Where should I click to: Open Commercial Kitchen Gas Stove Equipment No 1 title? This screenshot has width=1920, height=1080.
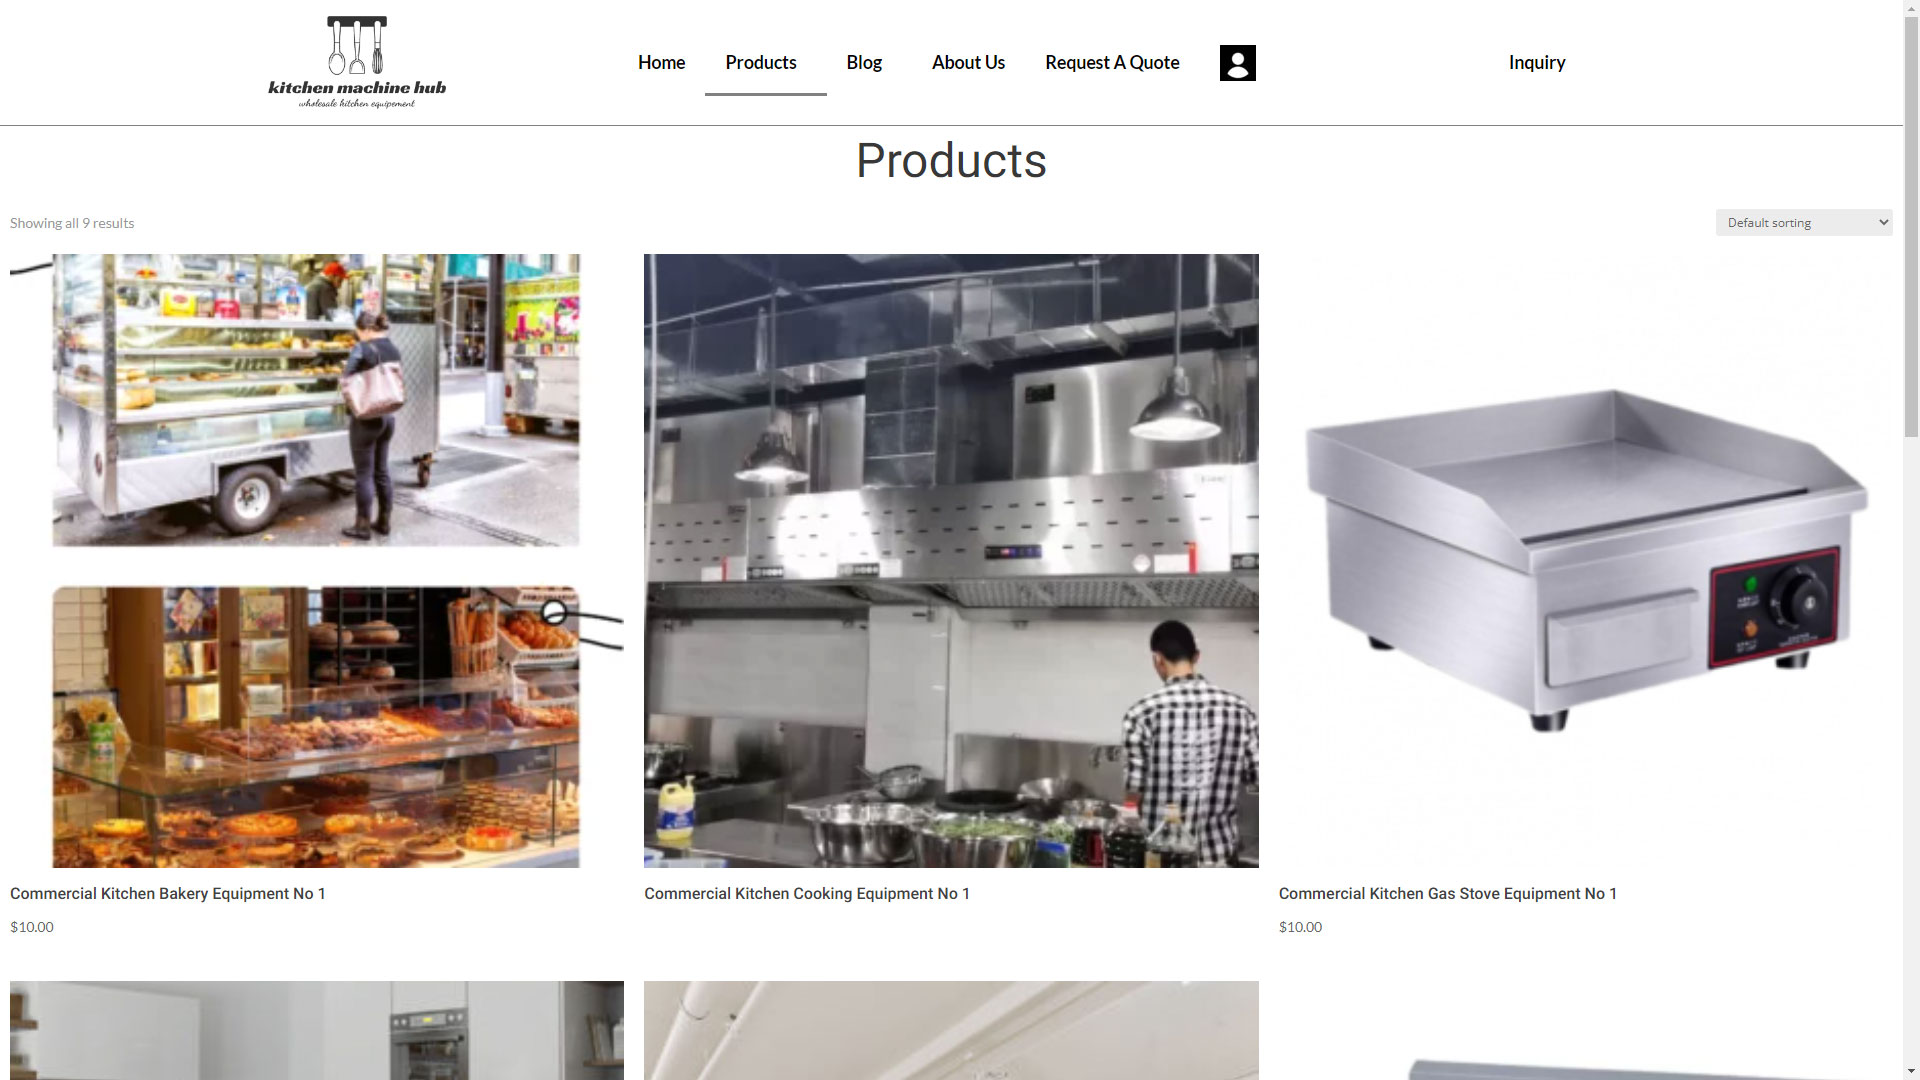click(x=1447, y=893)
